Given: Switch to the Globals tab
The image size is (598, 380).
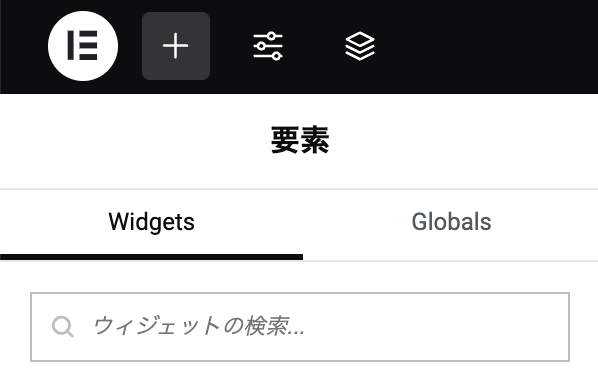Looking at the screenshot, I should click(451, 224).
